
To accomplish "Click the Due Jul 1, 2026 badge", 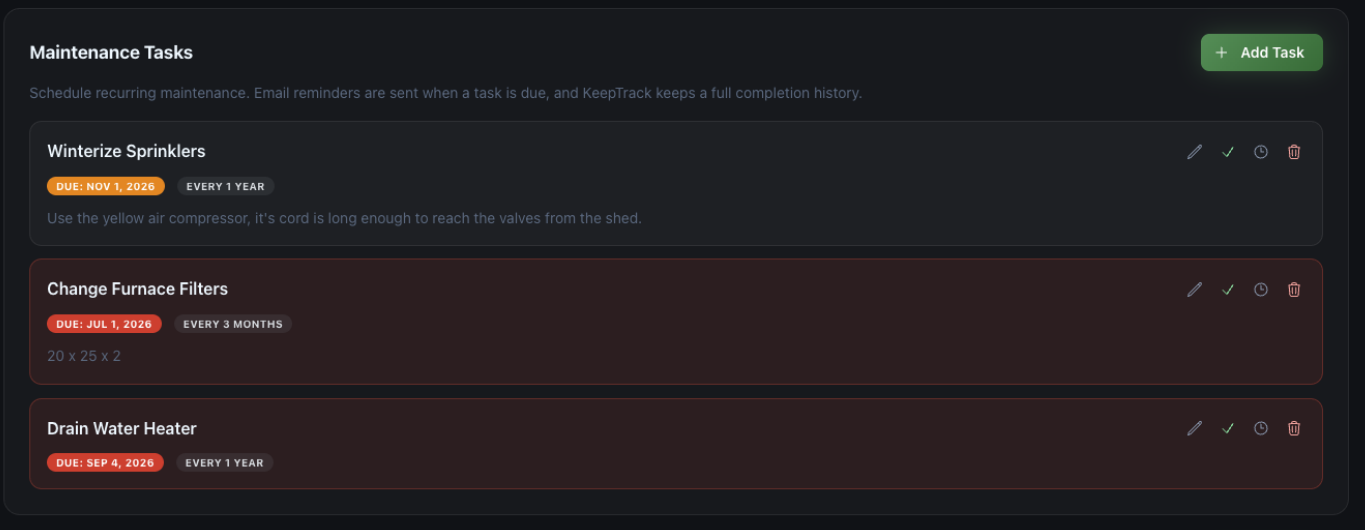I will click(x=104, y=324).
